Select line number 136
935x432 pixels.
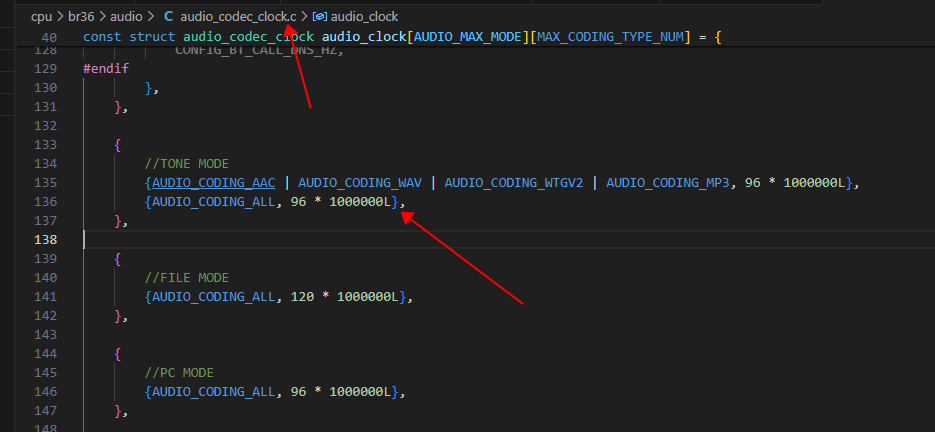[45, 202]
